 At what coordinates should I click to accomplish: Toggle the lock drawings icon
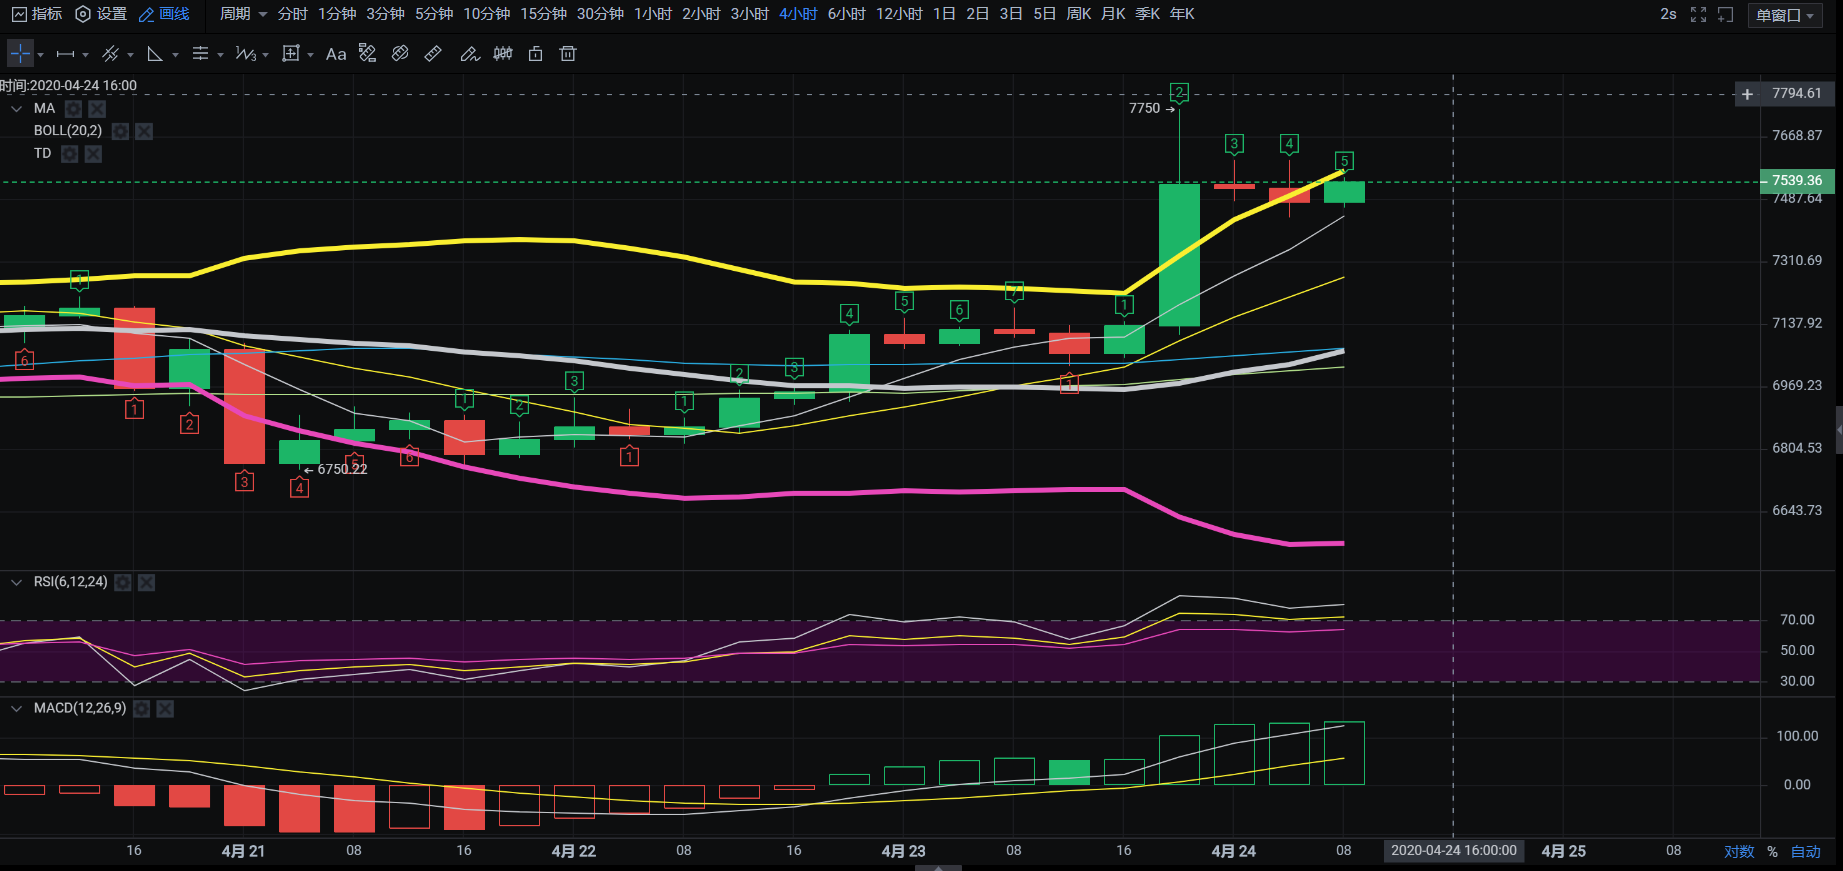(535, 54)
